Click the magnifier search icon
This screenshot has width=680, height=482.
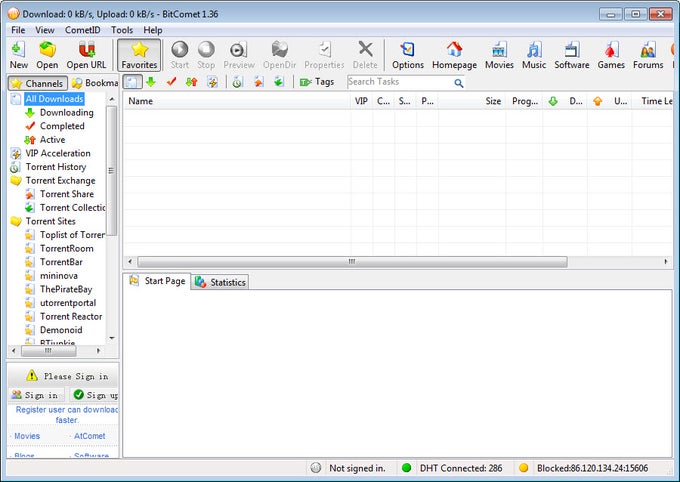coord(459,82)
